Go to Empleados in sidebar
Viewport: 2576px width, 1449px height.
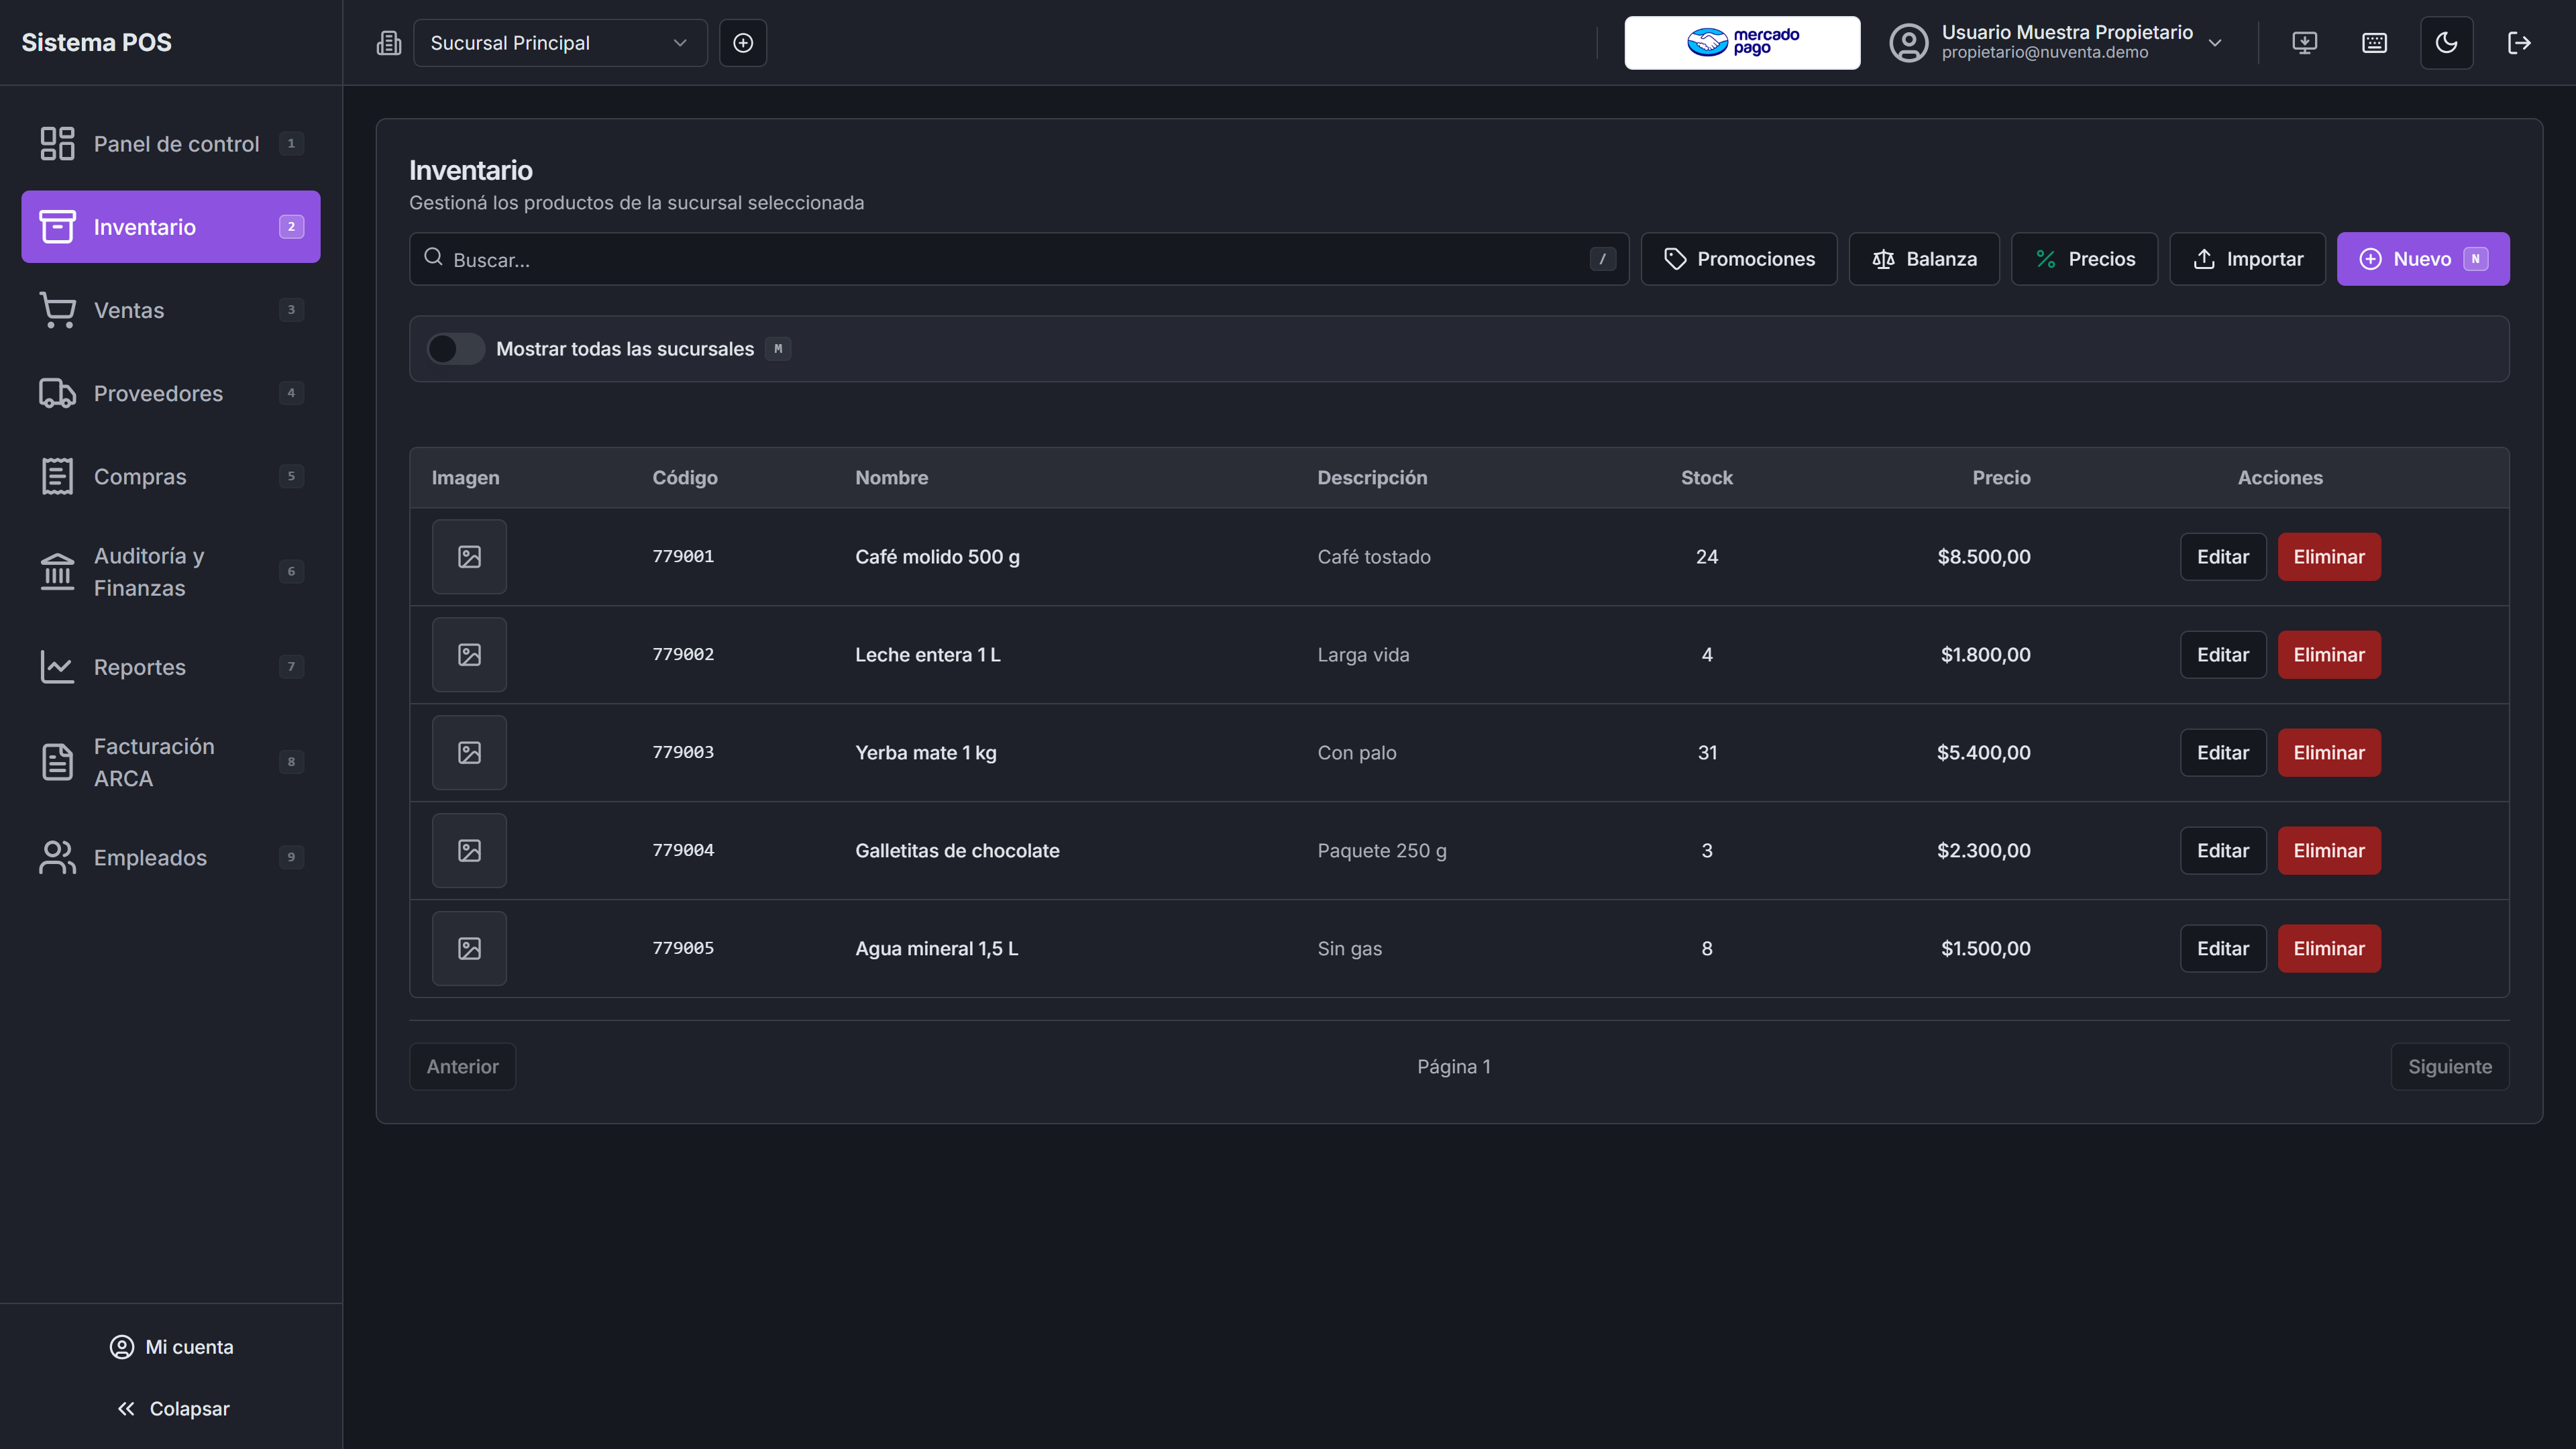click(171, 857)
